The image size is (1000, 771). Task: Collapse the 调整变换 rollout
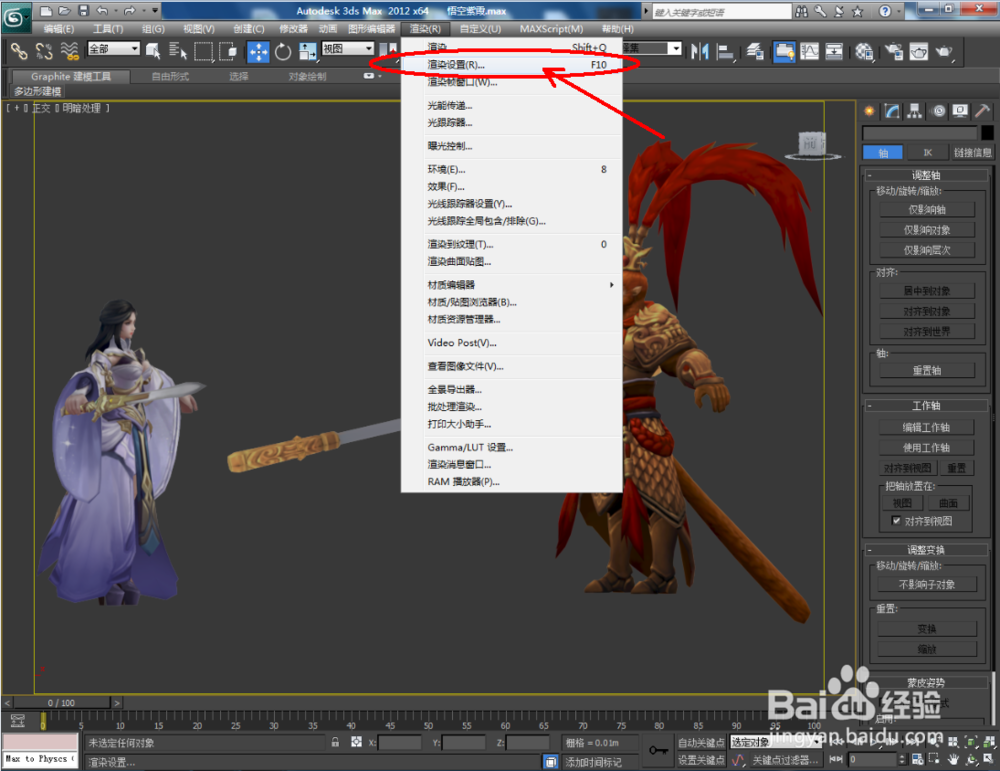[x=925, y=550]
